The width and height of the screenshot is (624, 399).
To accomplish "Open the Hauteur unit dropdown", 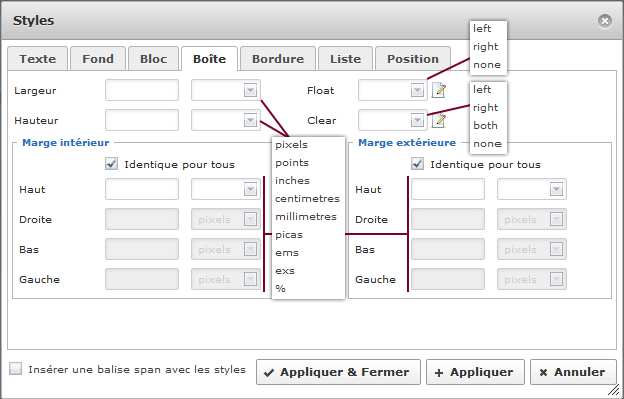I will (226, 120).
